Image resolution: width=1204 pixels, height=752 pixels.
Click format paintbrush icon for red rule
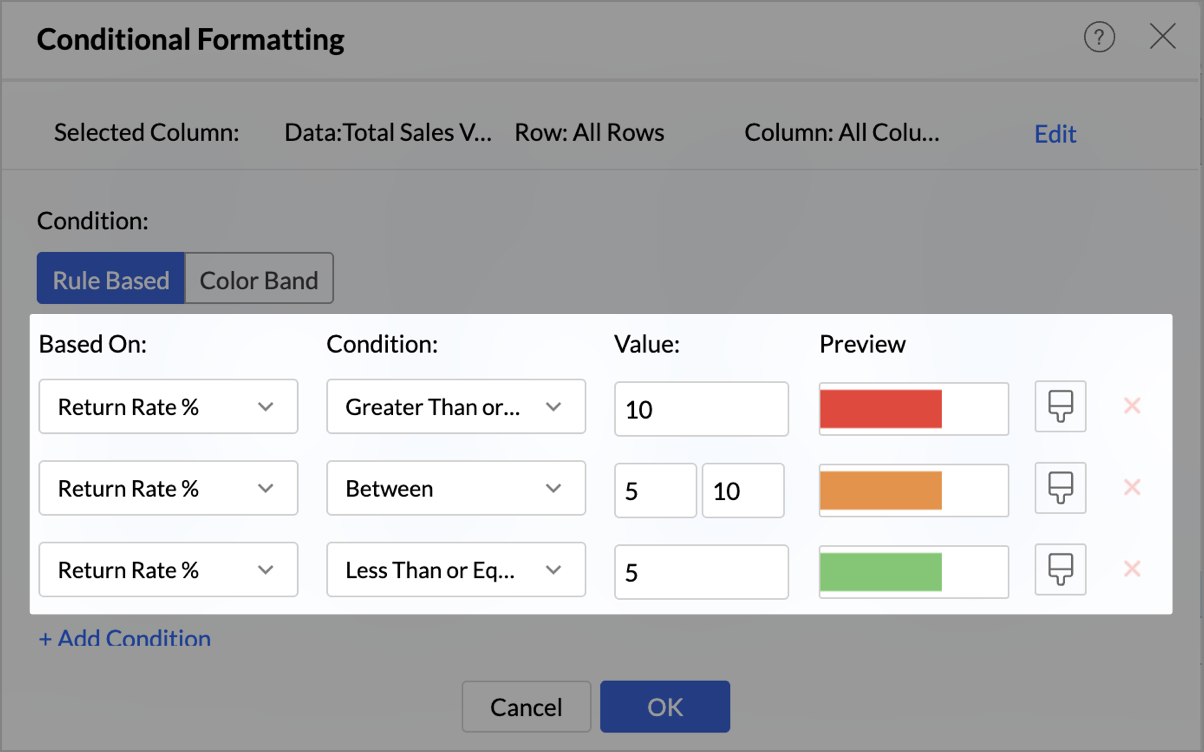click(1060, 407)
